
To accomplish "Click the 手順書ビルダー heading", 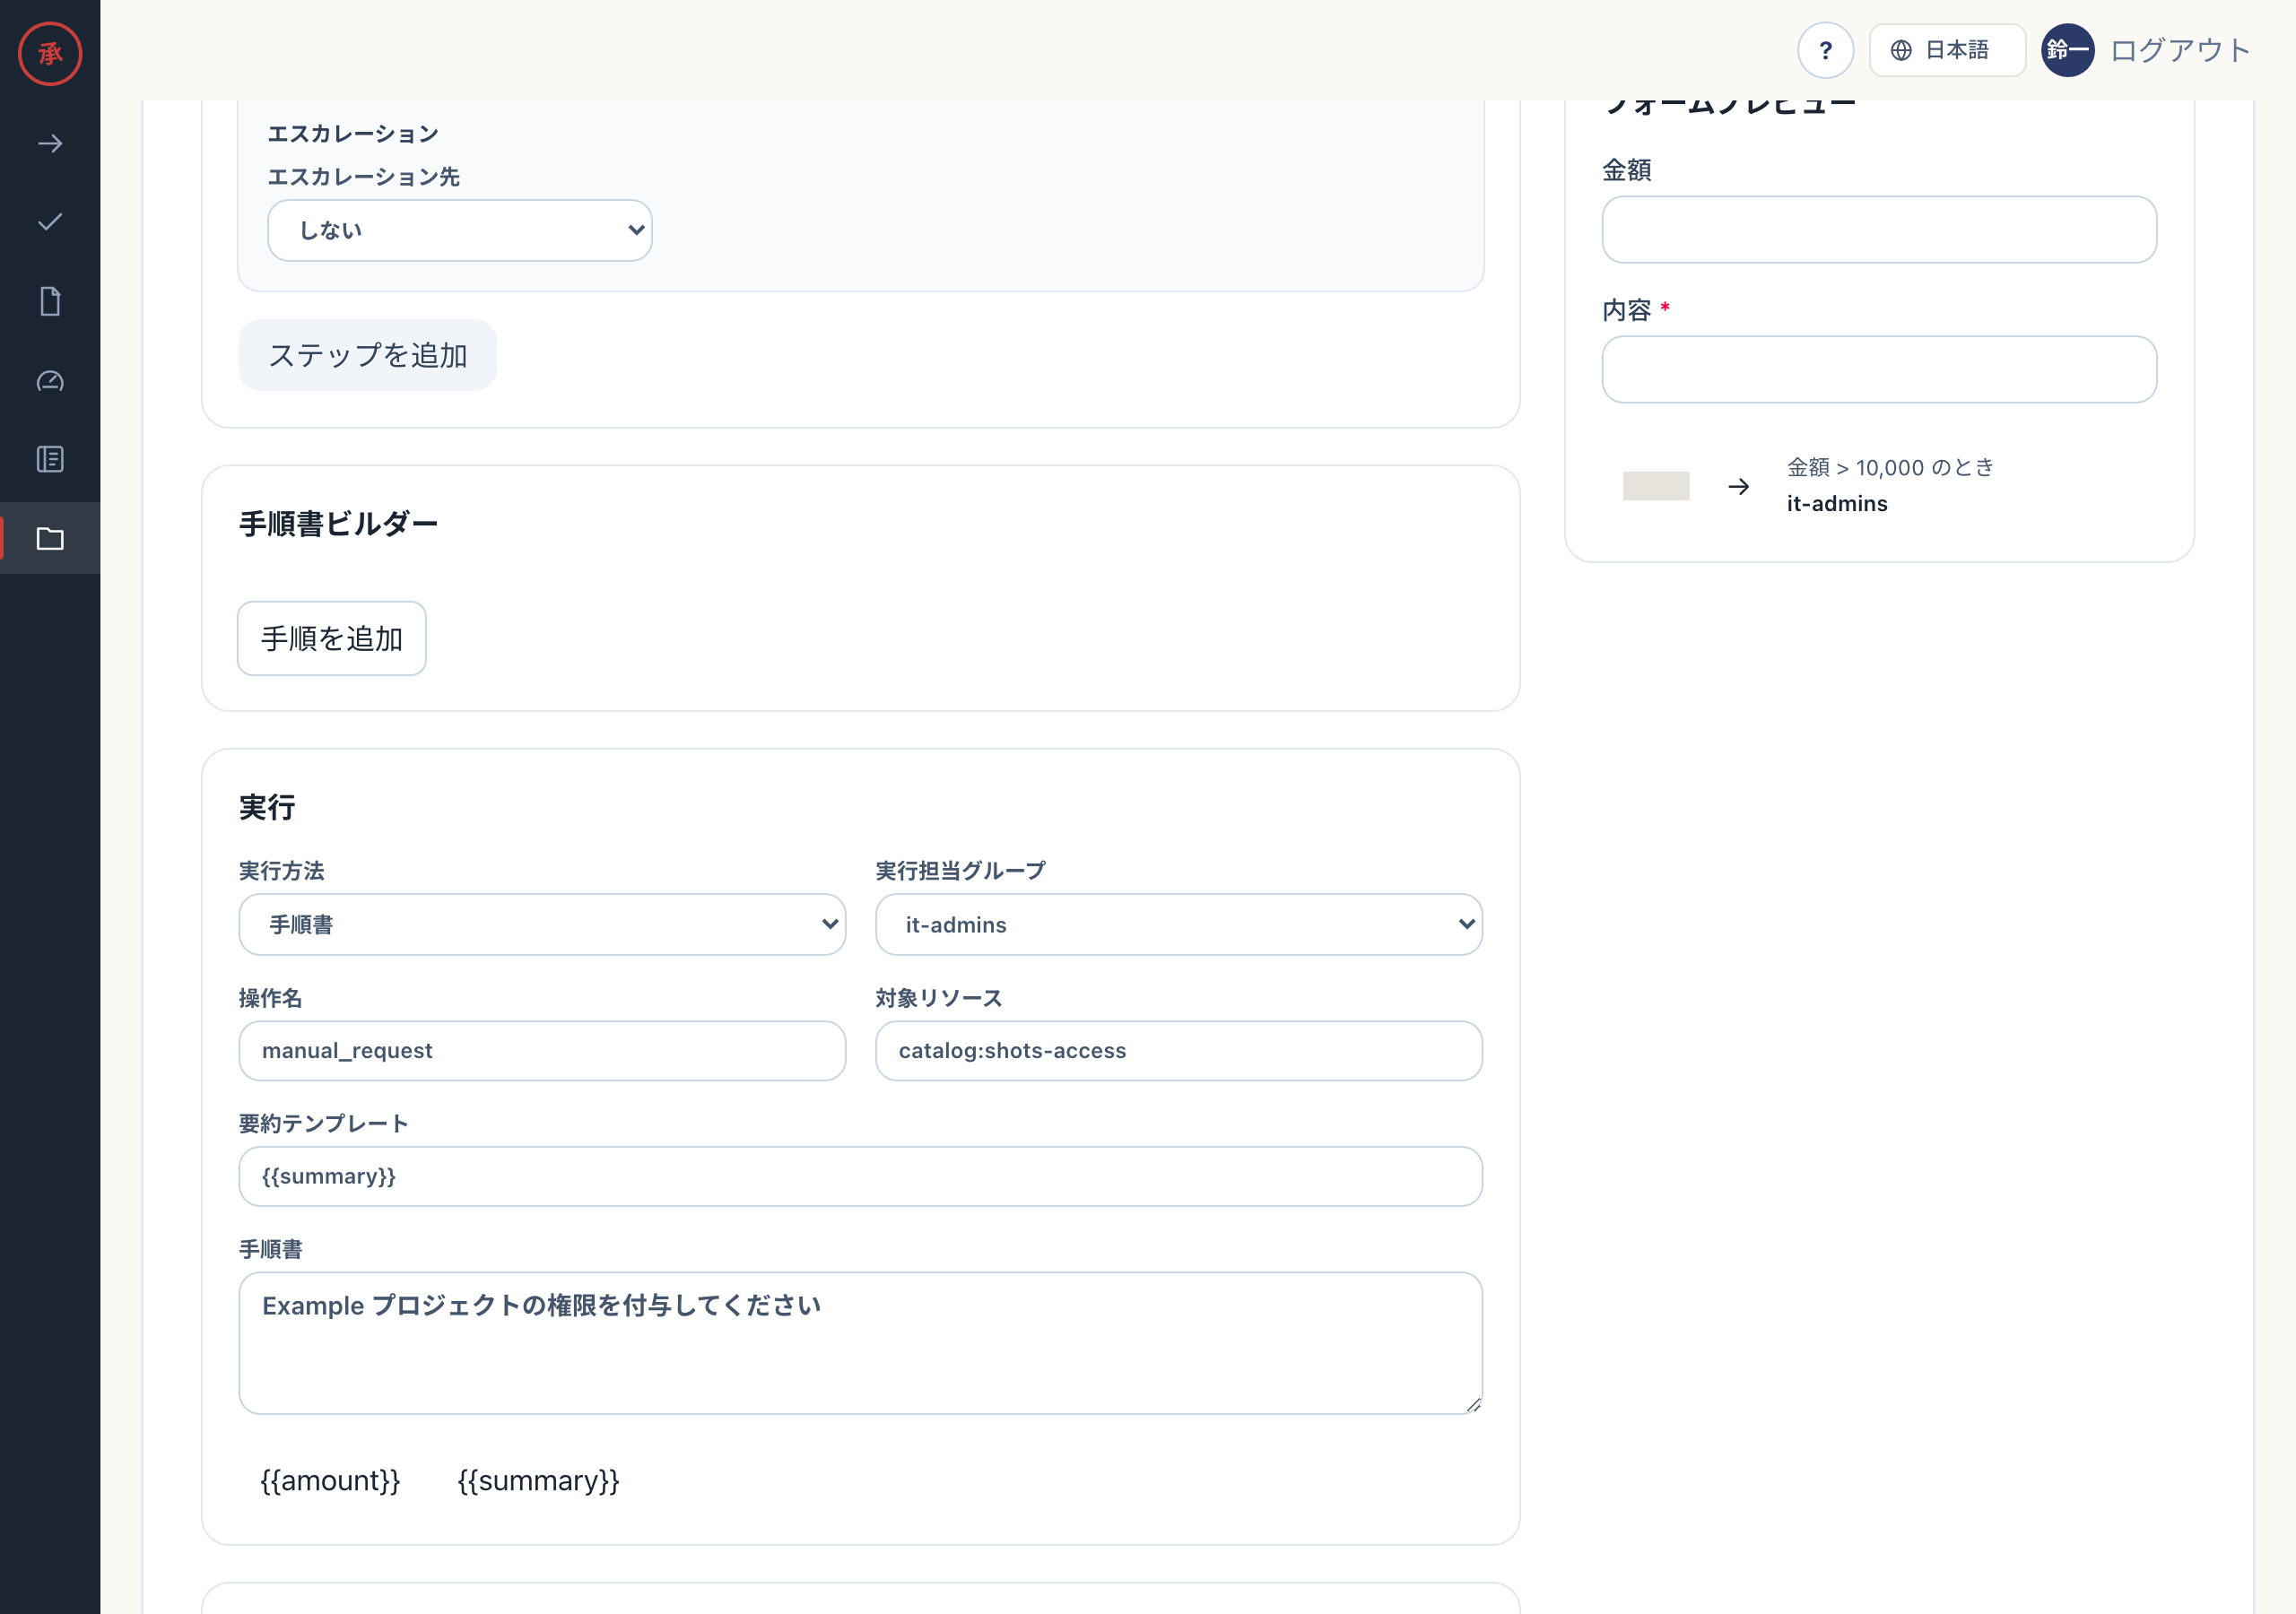I will coord(338,523).
